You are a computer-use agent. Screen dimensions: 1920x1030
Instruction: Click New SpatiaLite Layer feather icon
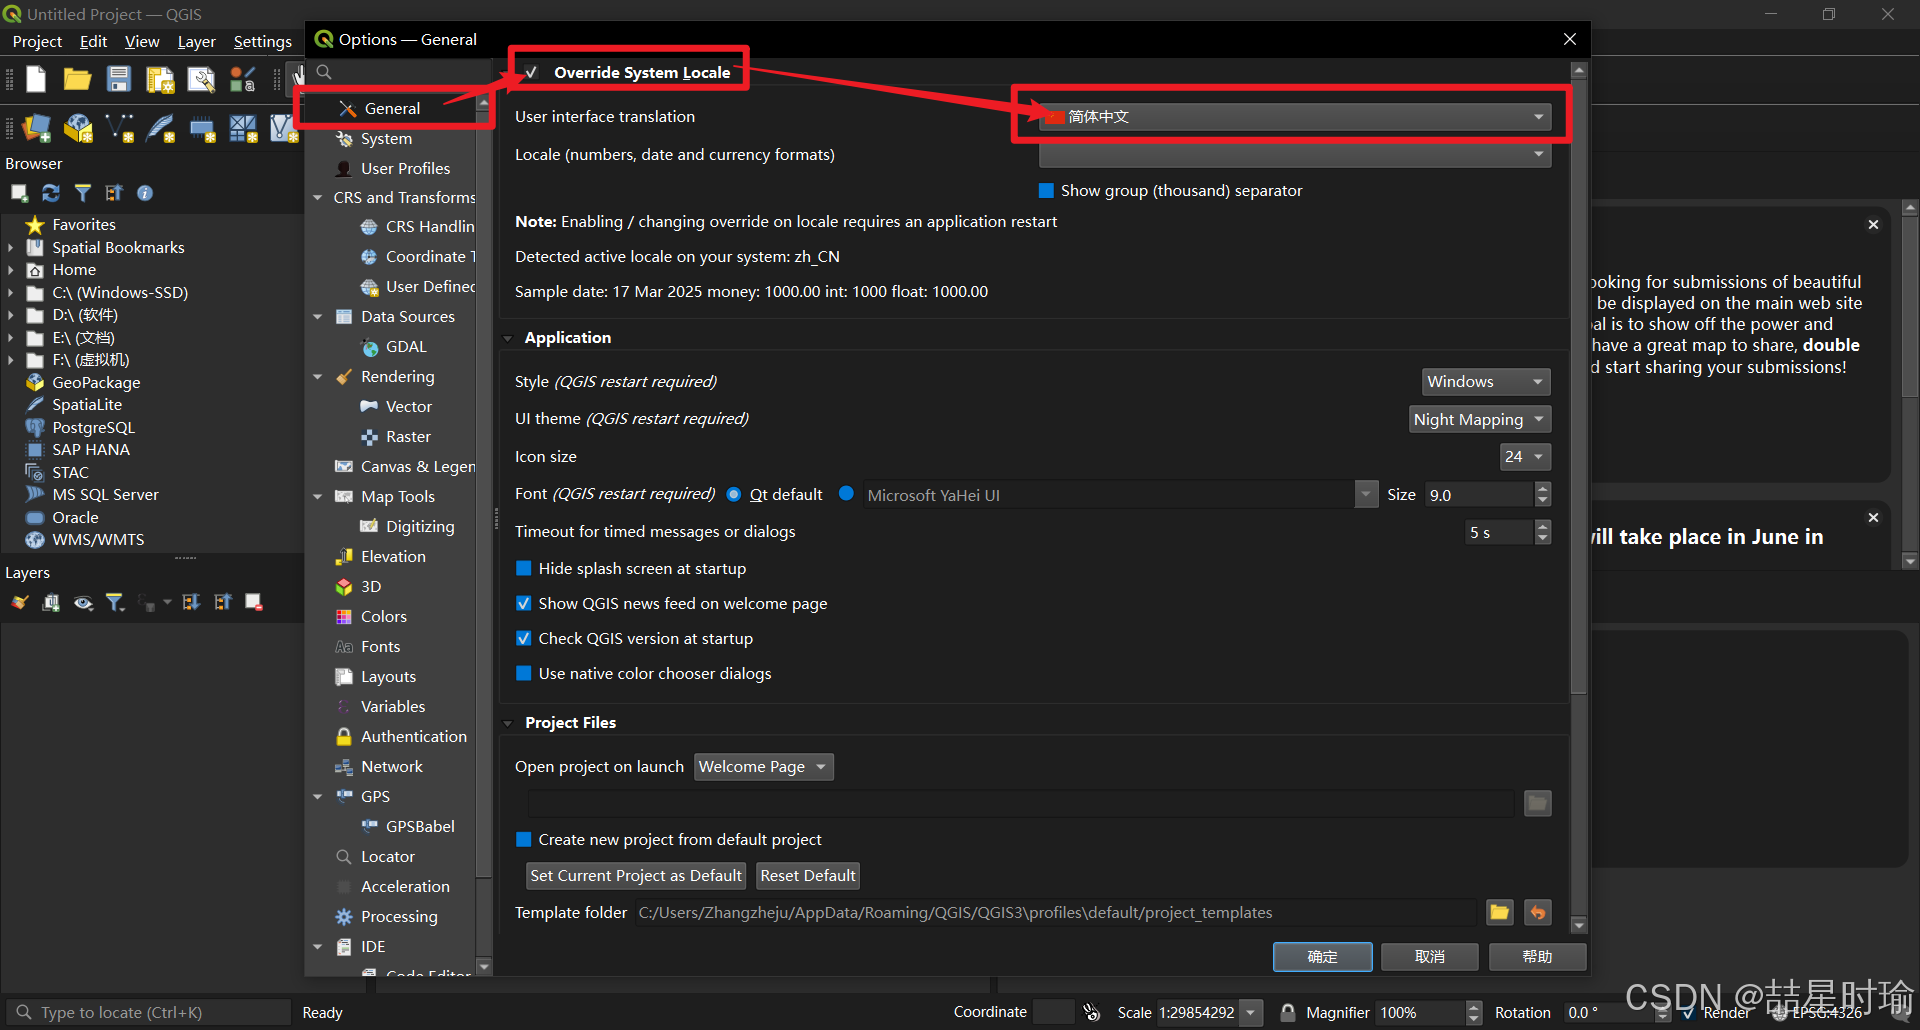click(161, 128)
